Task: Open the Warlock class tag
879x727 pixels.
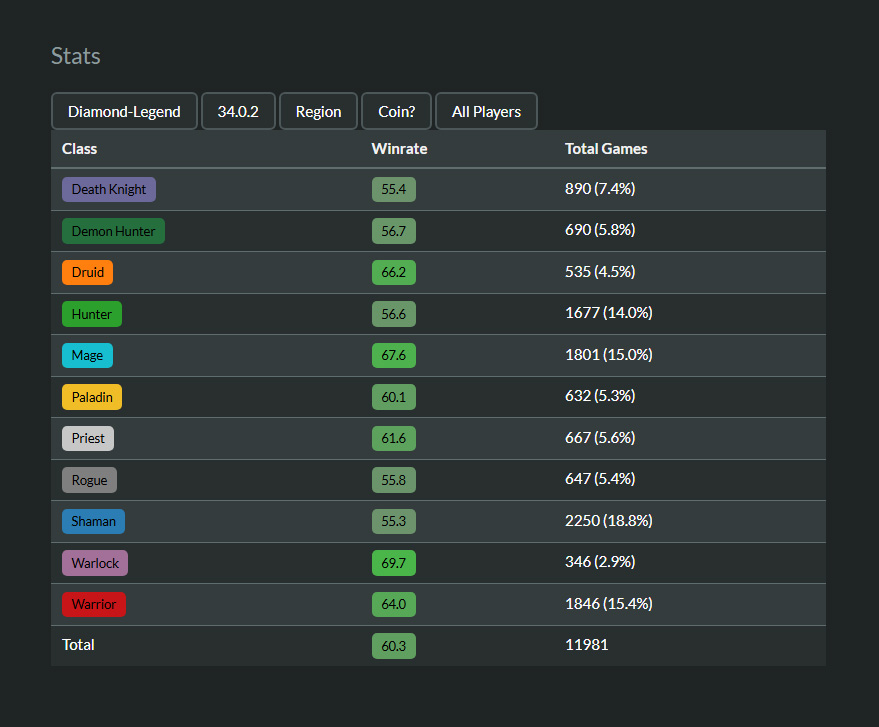Action: [95, 563]
